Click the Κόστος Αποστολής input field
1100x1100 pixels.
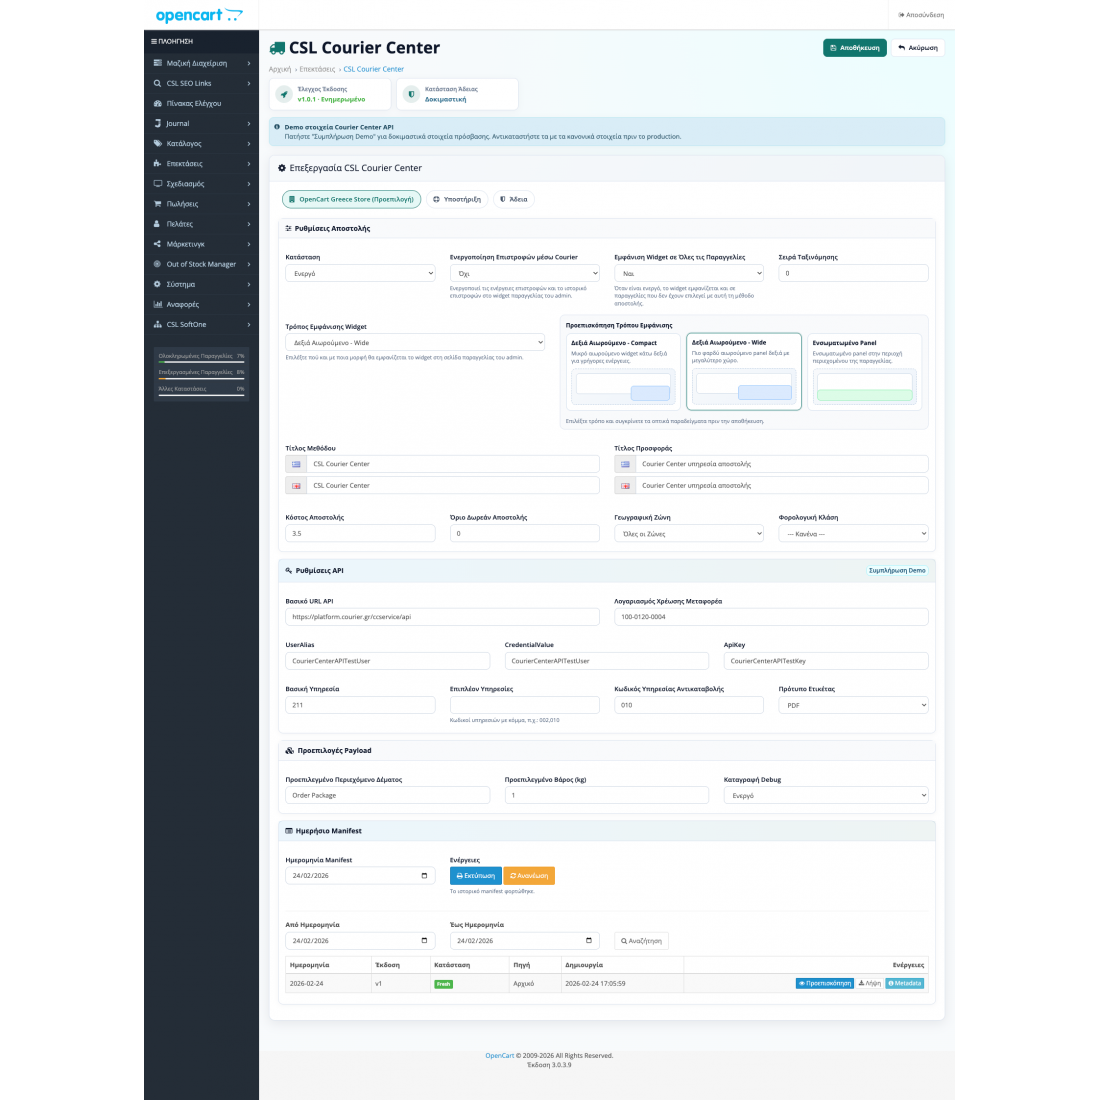click(x=360, y=534)
